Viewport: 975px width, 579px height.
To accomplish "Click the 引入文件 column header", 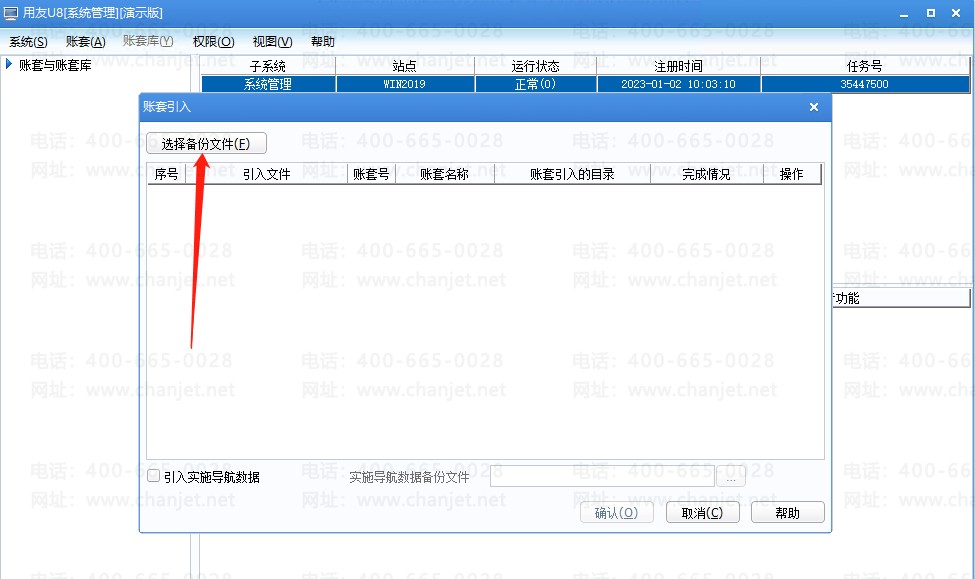I will click(267, 174).
